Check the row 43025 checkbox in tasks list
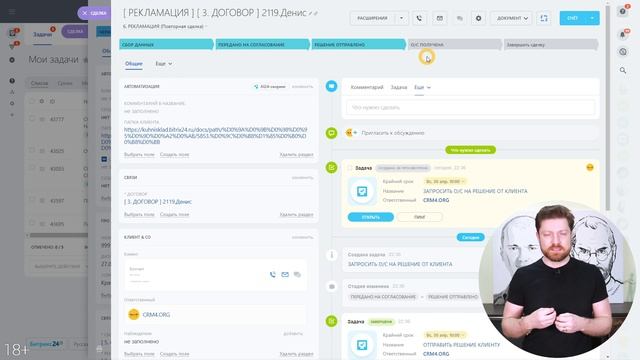640x360 pixels. click(x=32, y=151)
